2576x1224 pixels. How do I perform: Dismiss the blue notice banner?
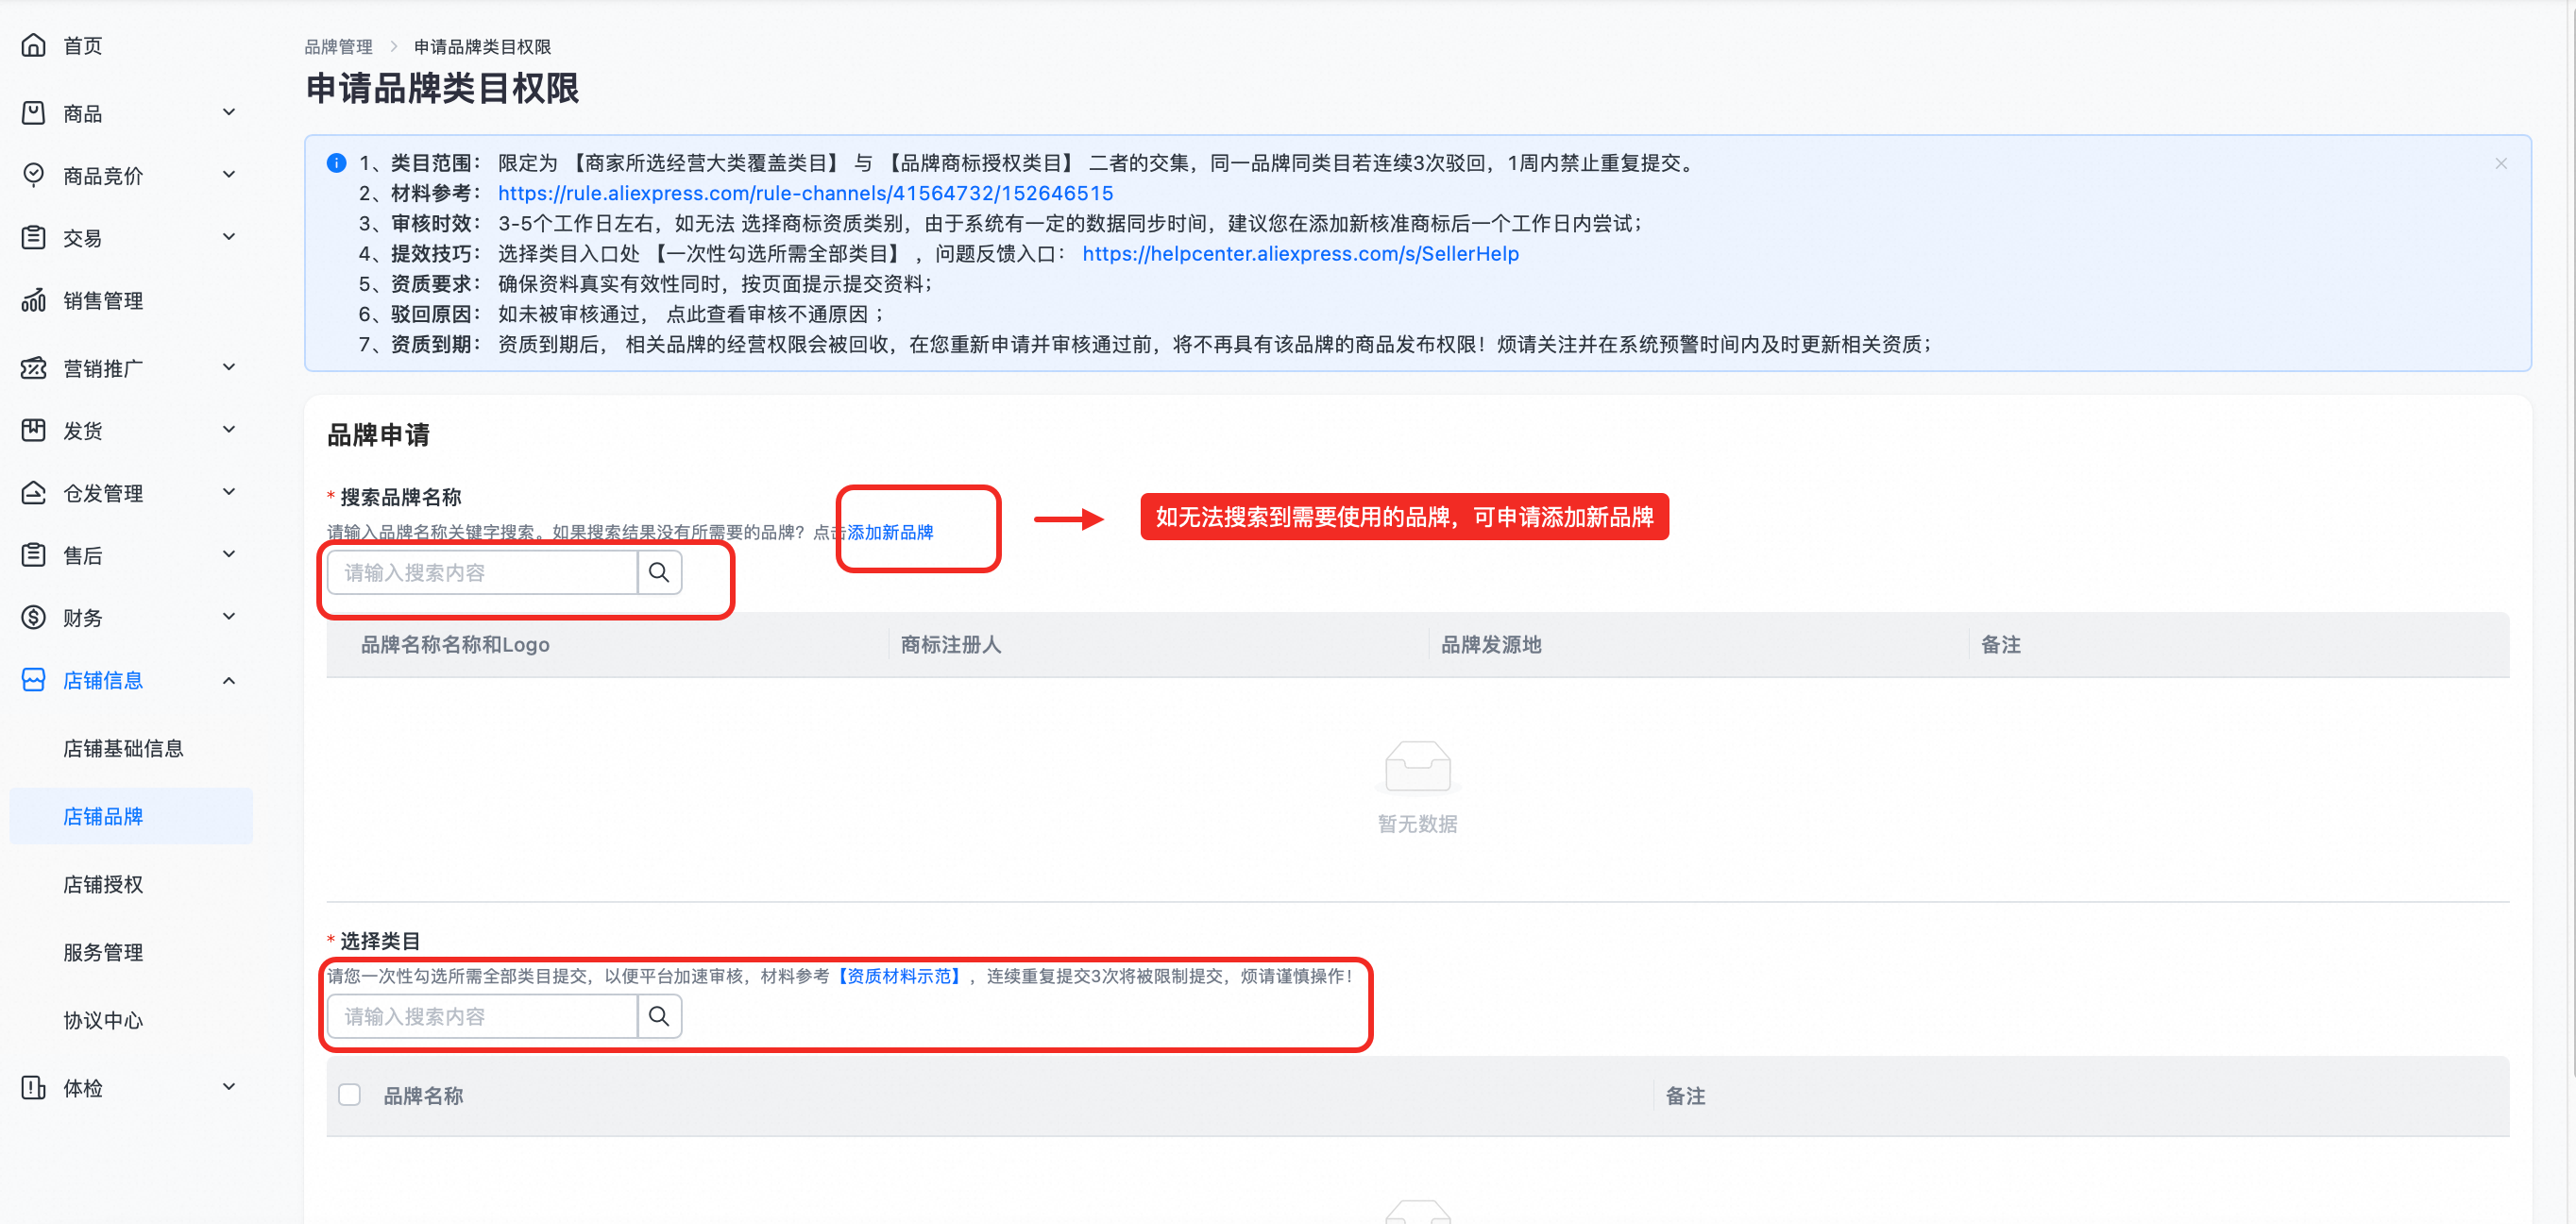[2500, 163]
